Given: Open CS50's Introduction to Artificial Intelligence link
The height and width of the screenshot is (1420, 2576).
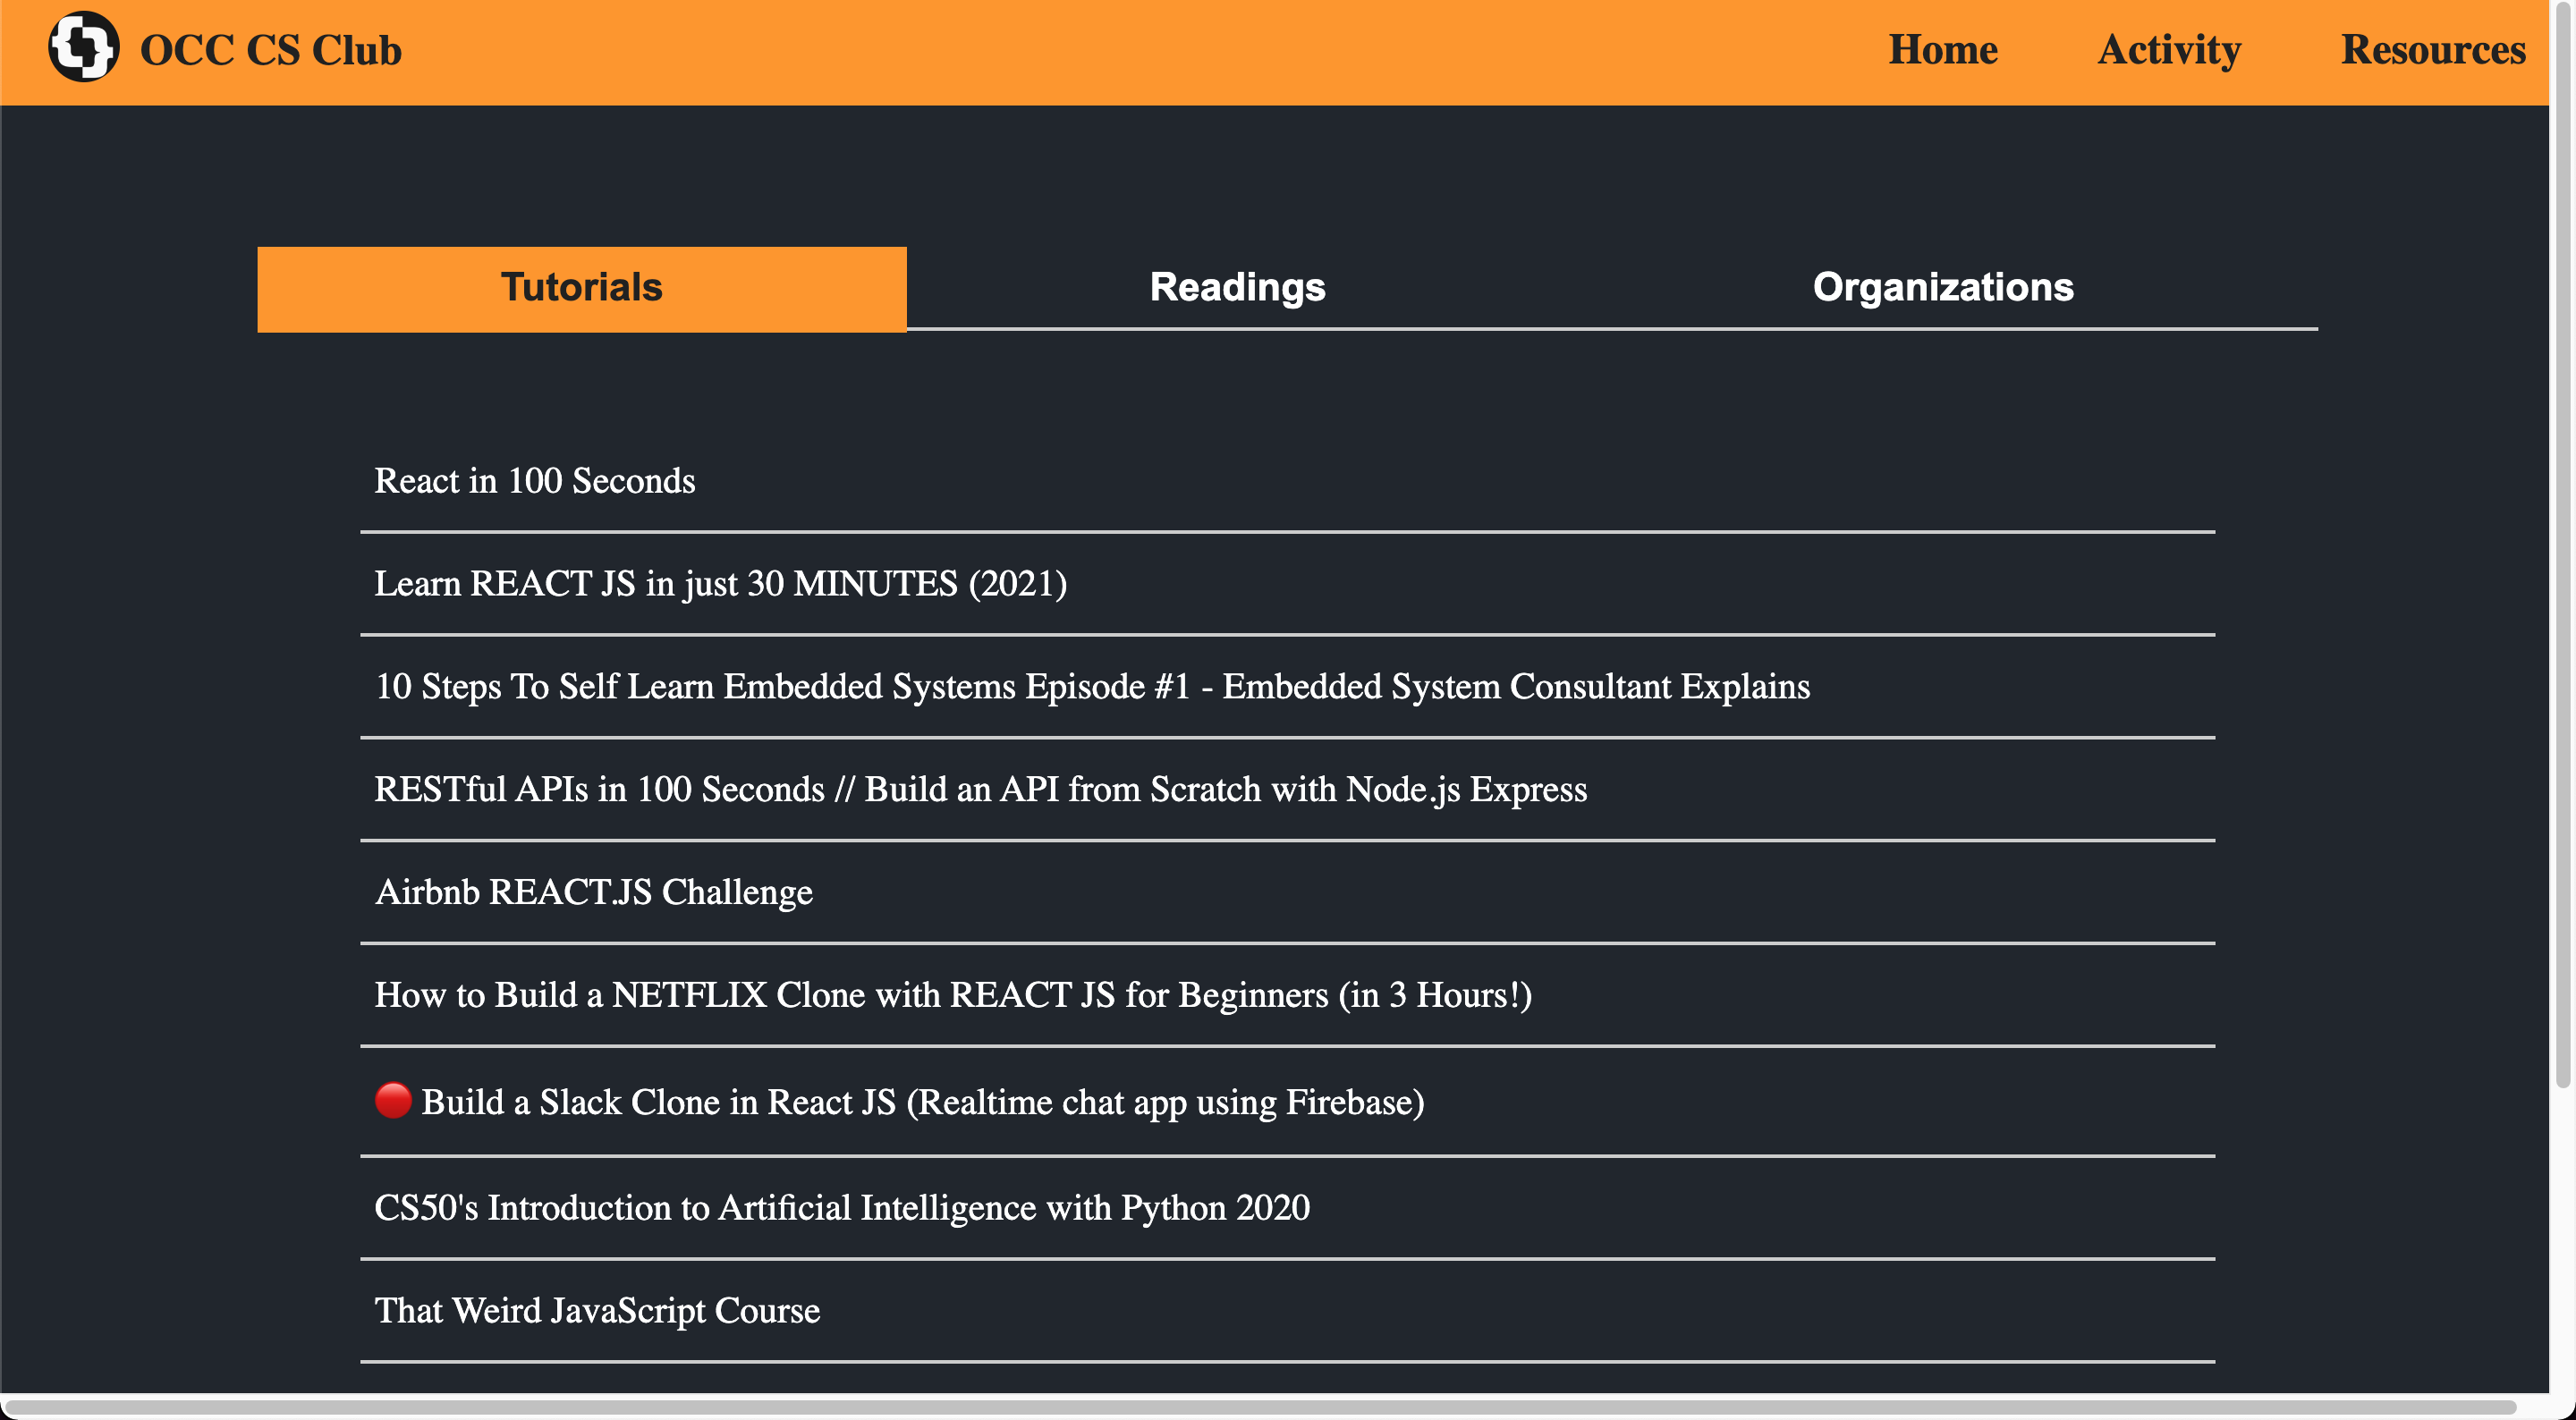Looking at the screenshot, I should pos(841,1208).
